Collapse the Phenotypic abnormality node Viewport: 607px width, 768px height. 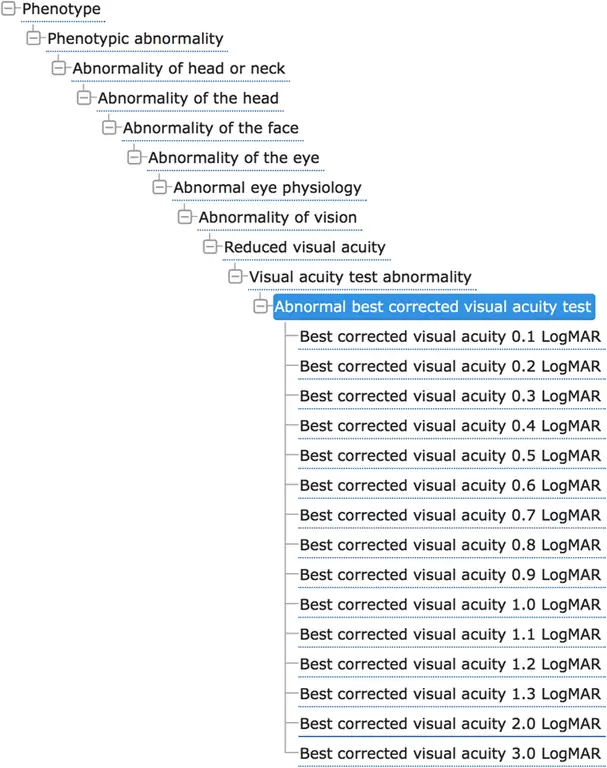click(x=33, y=39)
